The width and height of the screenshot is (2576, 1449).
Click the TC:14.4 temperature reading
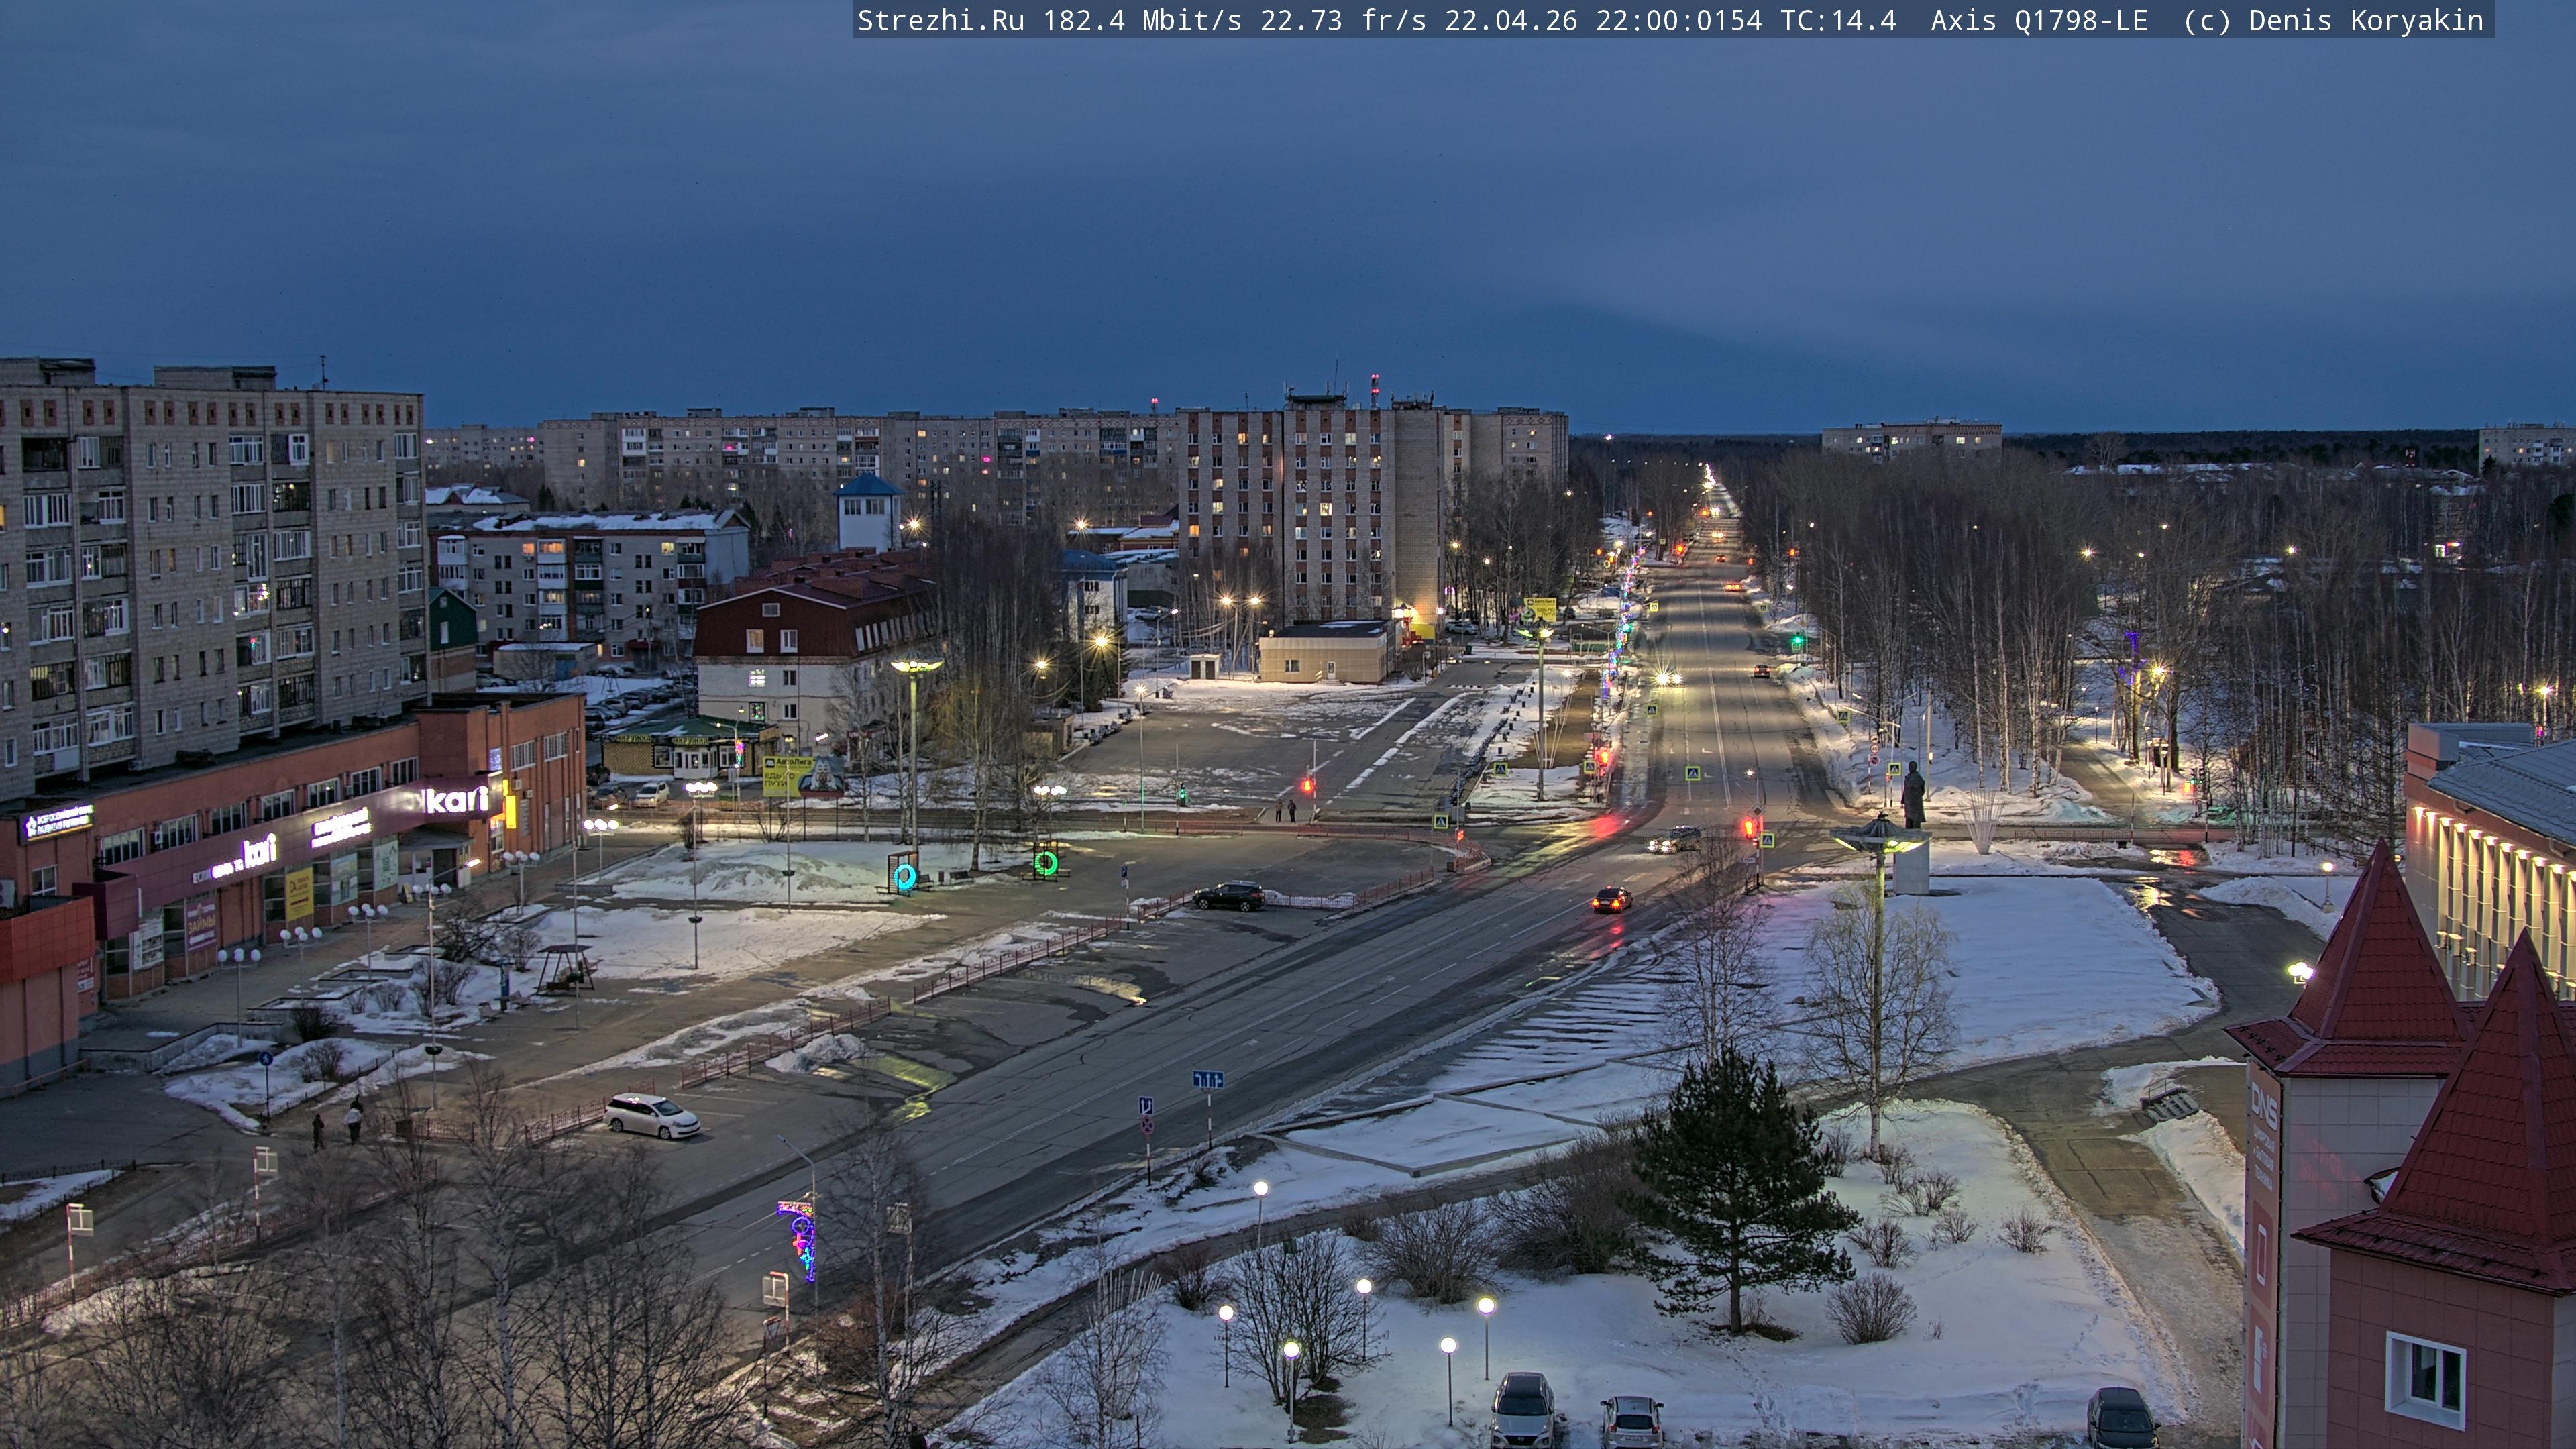click(1838, 20)
